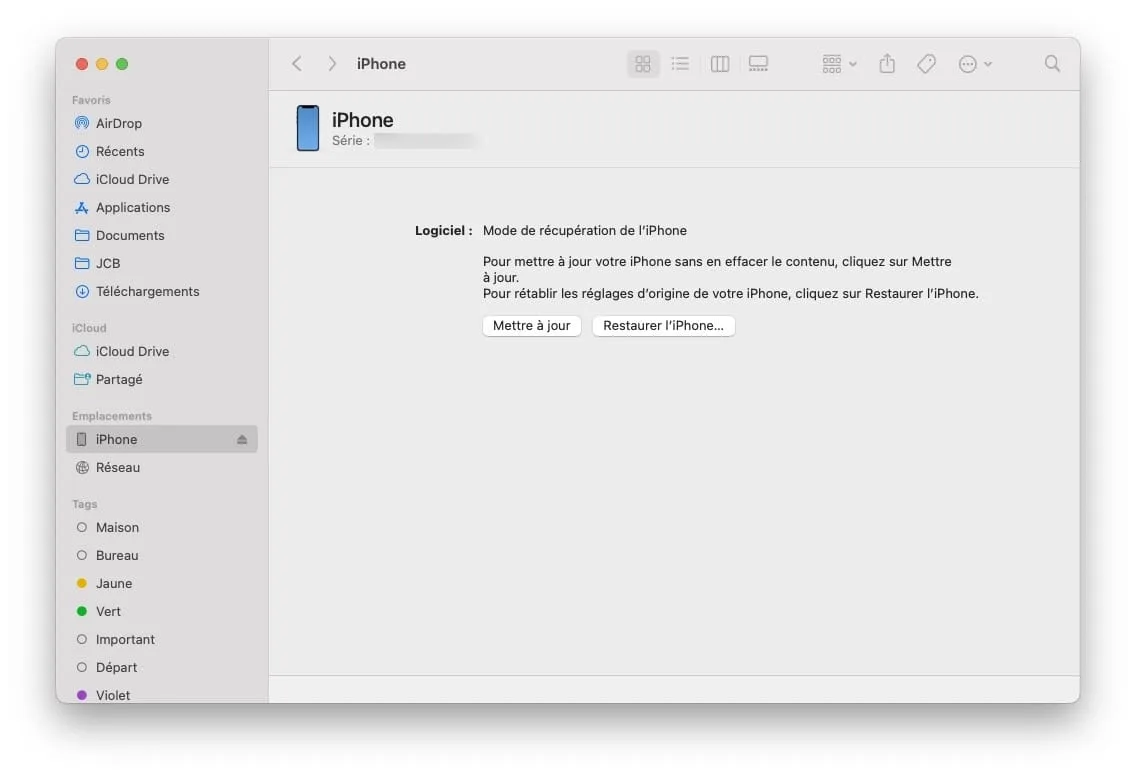The image size is (1136, 777).
Task: Go forward with the right chevron
Action: coord(332,64)
